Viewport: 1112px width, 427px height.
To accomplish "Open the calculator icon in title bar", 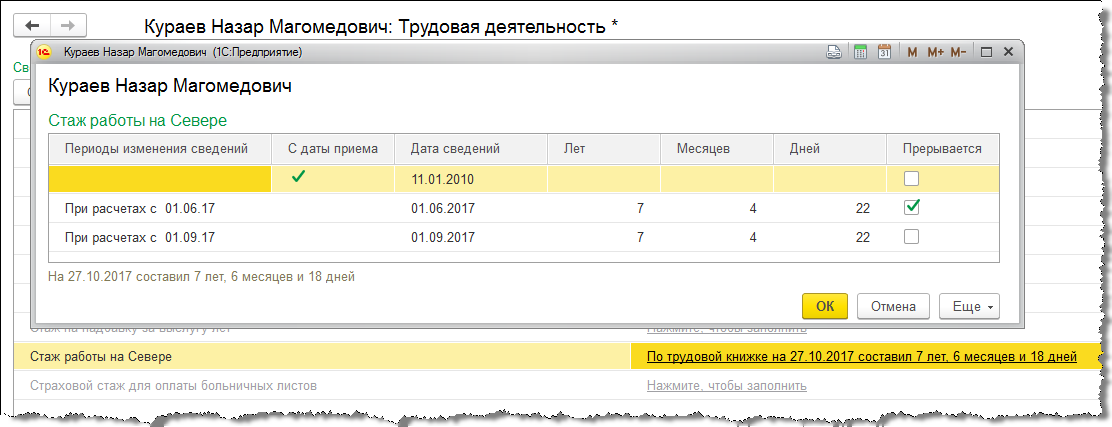I will point(859,52).
